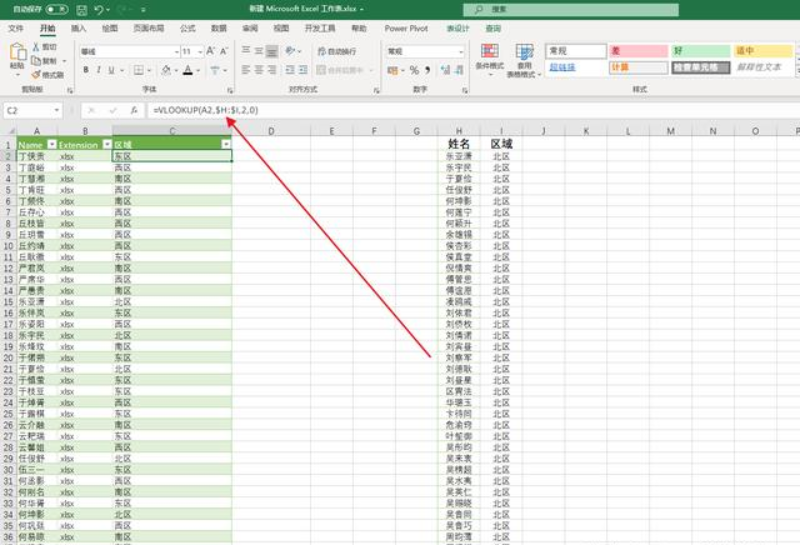Apply the 差 (Bad) red cell style
801x545 pixels.
click(638, 51)
